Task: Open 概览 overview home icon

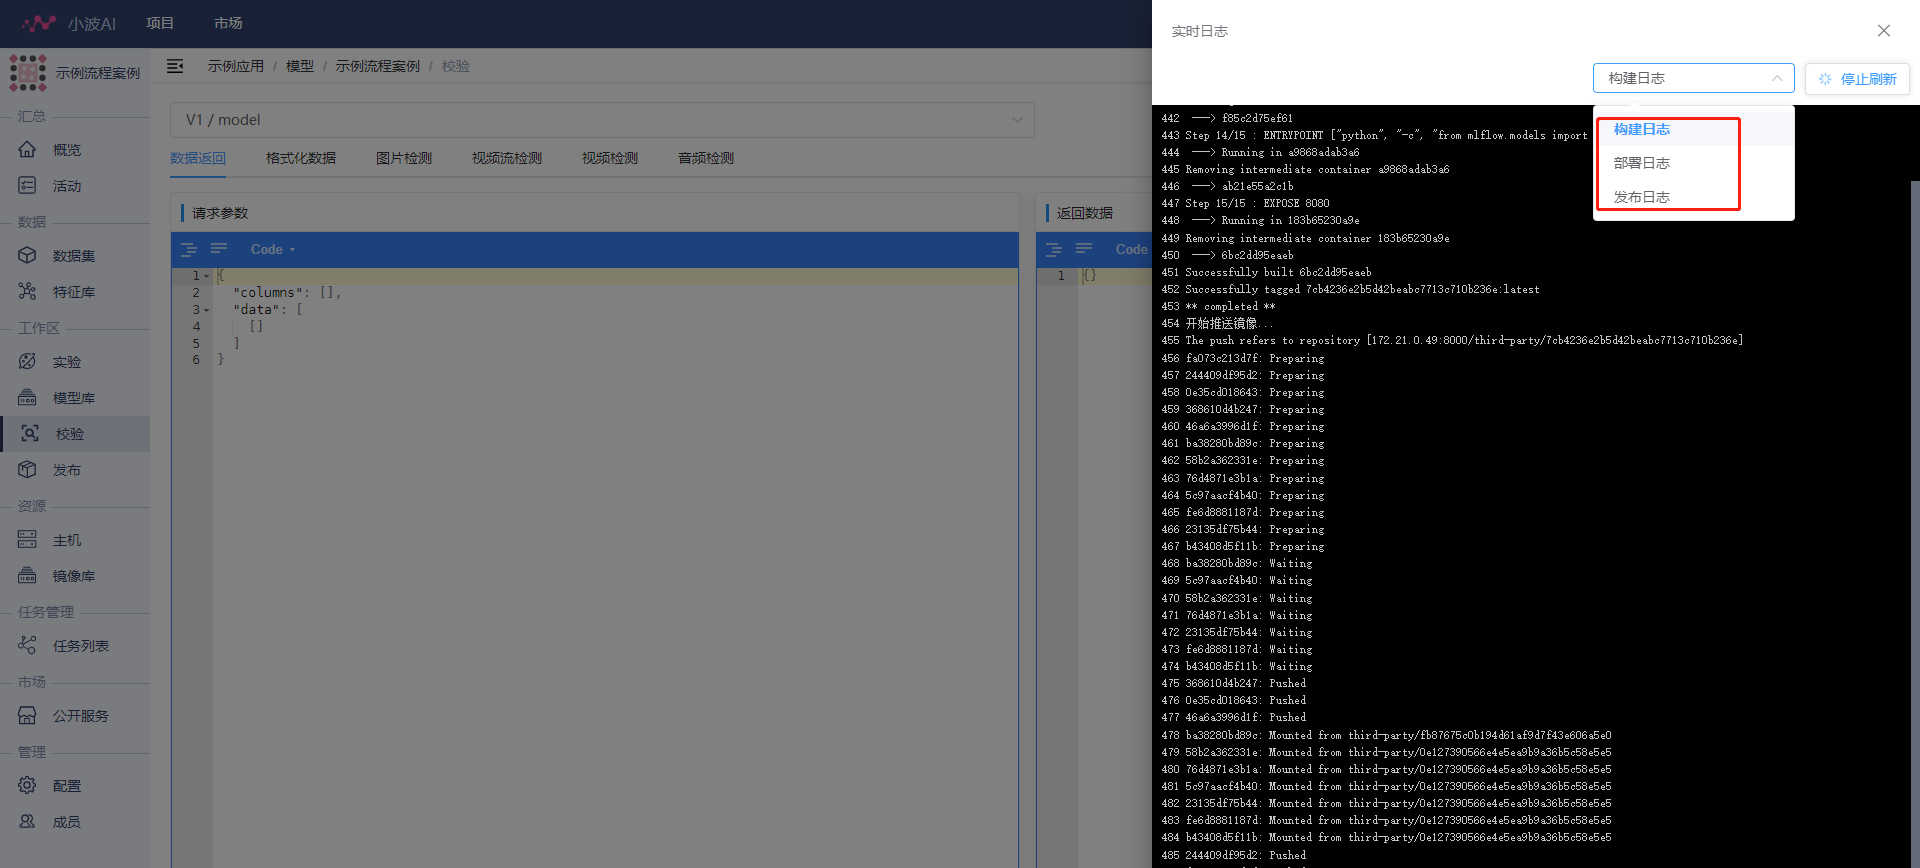Action: pyautogui.click(x=27, y=149)
